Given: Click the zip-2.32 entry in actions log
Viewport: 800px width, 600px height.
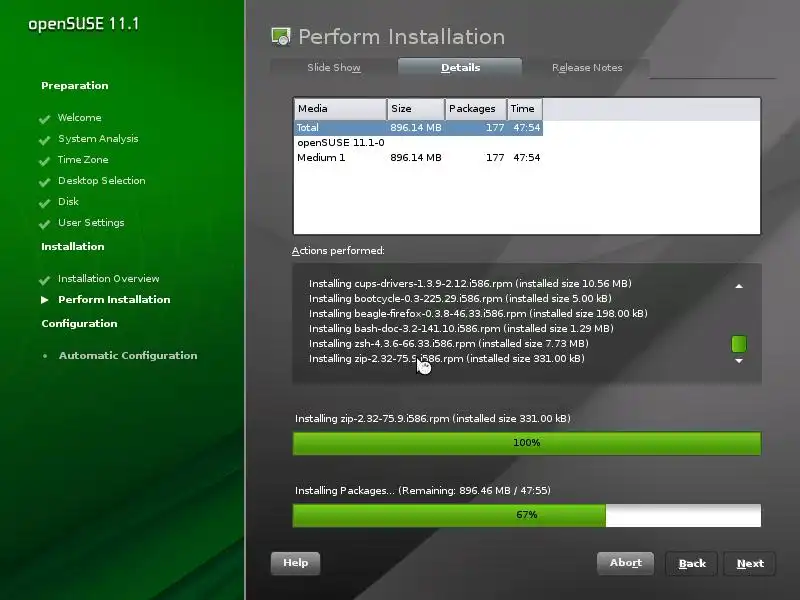Looking at the screenshot, I should [x=446, y=359].
